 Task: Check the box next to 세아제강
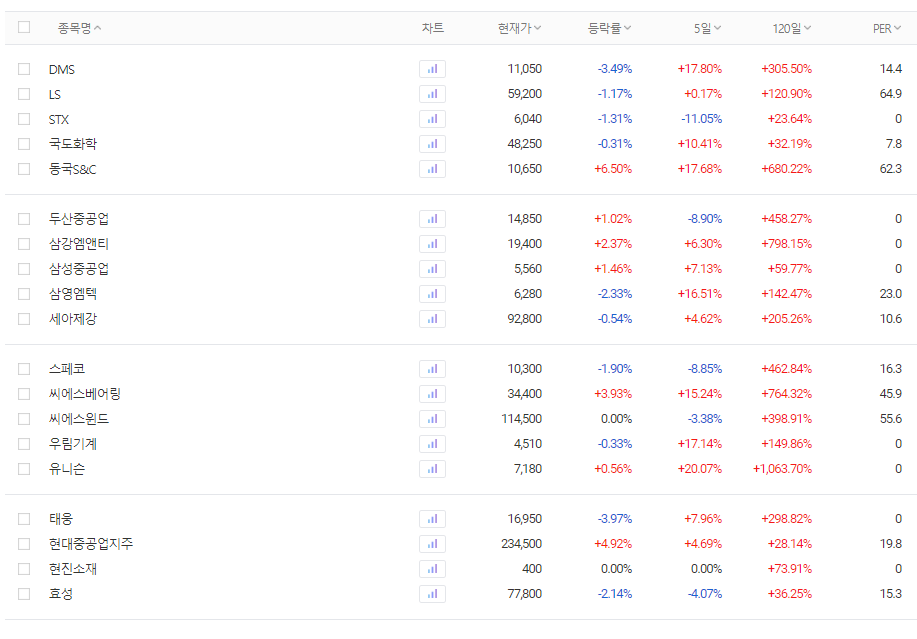pyautogui.click(x=24, y=319)
